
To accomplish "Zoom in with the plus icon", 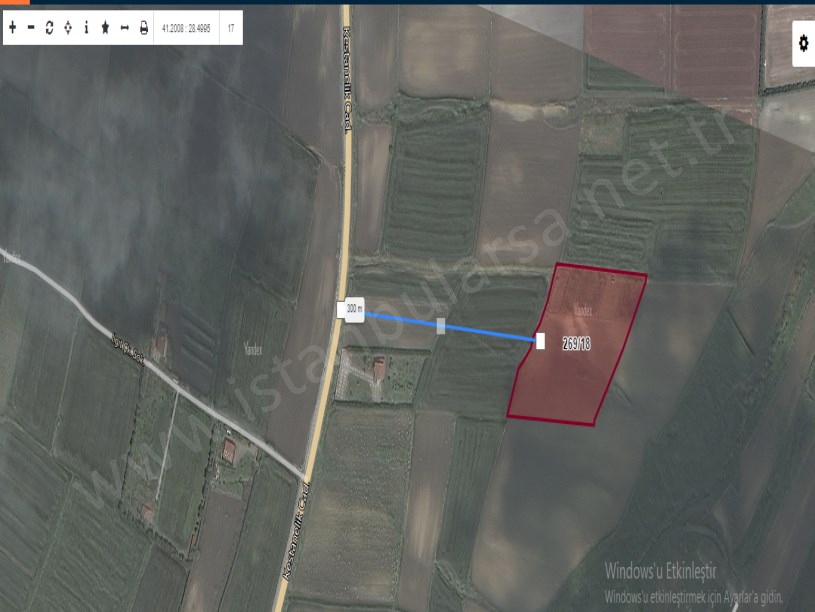I will 12,28.
